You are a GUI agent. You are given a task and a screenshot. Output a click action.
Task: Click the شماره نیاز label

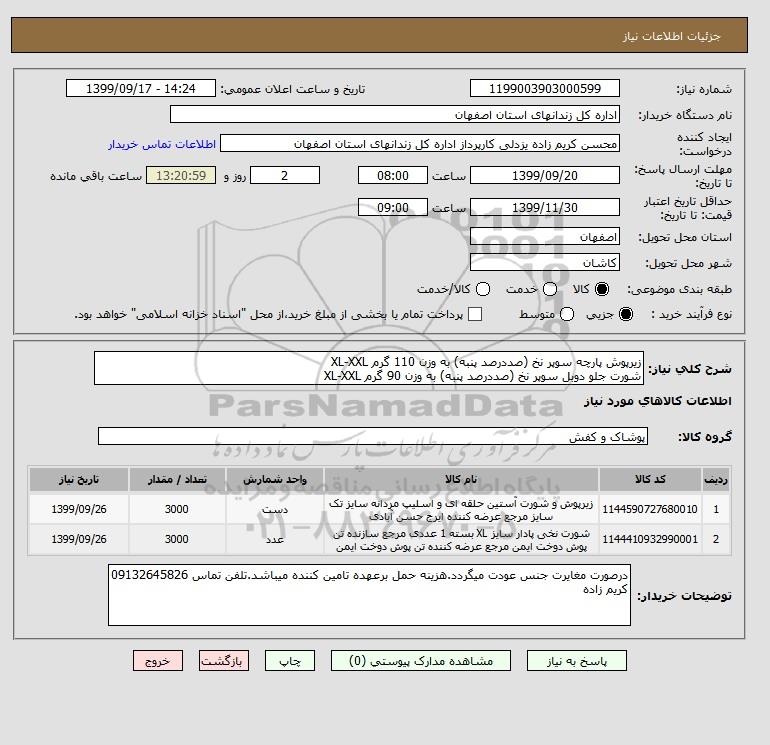(x=704, y=89)
